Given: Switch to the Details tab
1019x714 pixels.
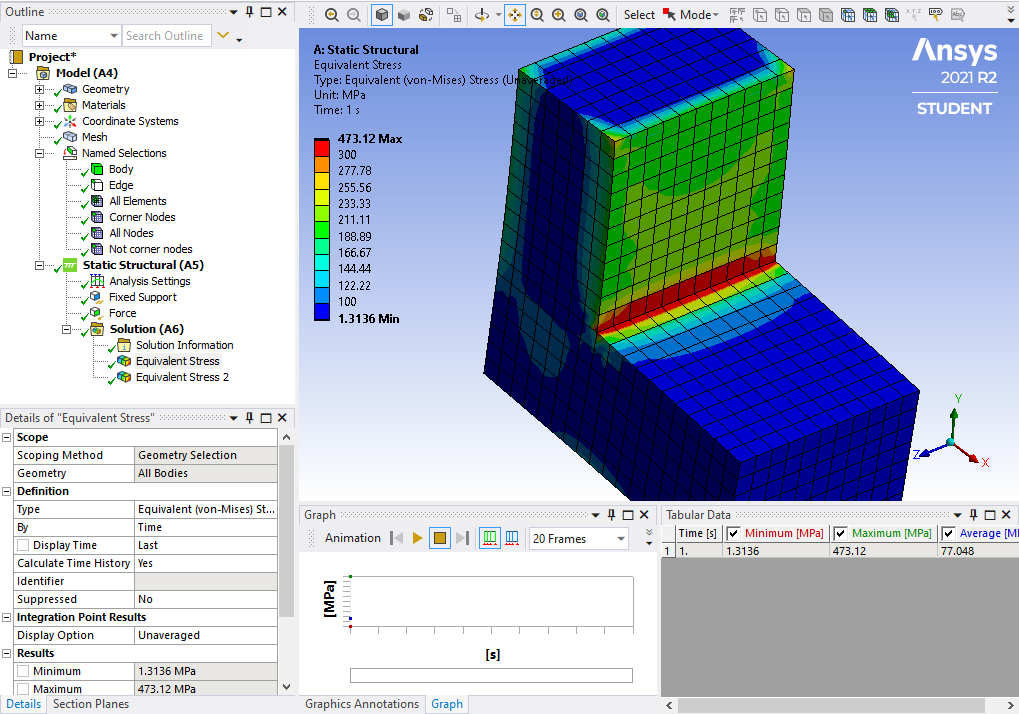Looking at the screenshot, I should coord(24,704).
